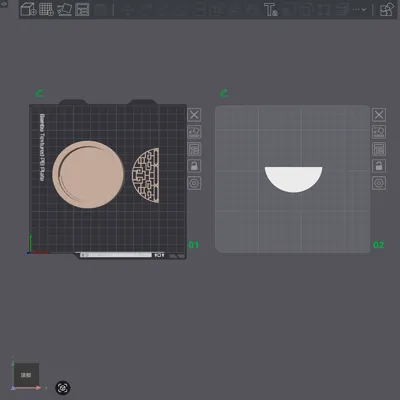Edit plate 01 name with green pencil

[x=40, y=93]
